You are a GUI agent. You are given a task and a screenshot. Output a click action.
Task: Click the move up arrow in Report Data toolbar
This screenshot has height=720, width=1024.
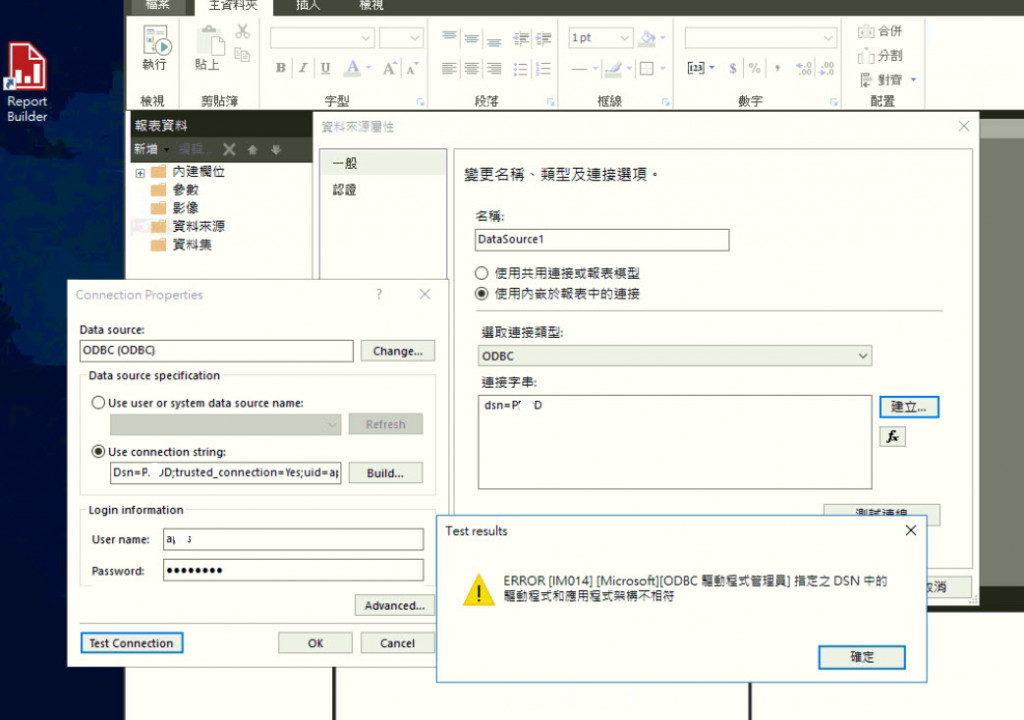(x=253, y=150)
